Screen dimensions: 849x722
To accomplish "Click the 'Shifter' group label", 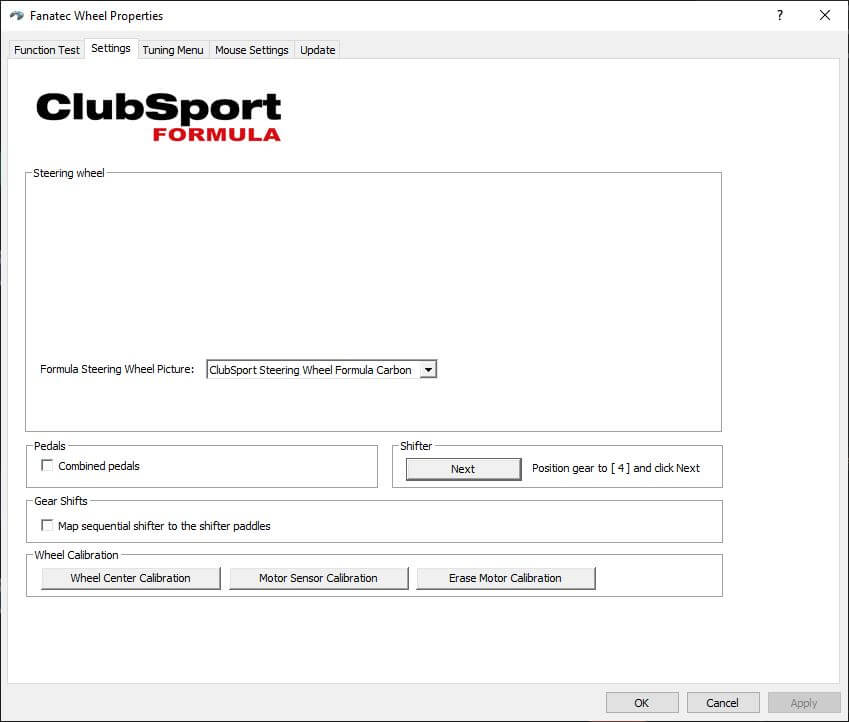I will pos(416,446).
